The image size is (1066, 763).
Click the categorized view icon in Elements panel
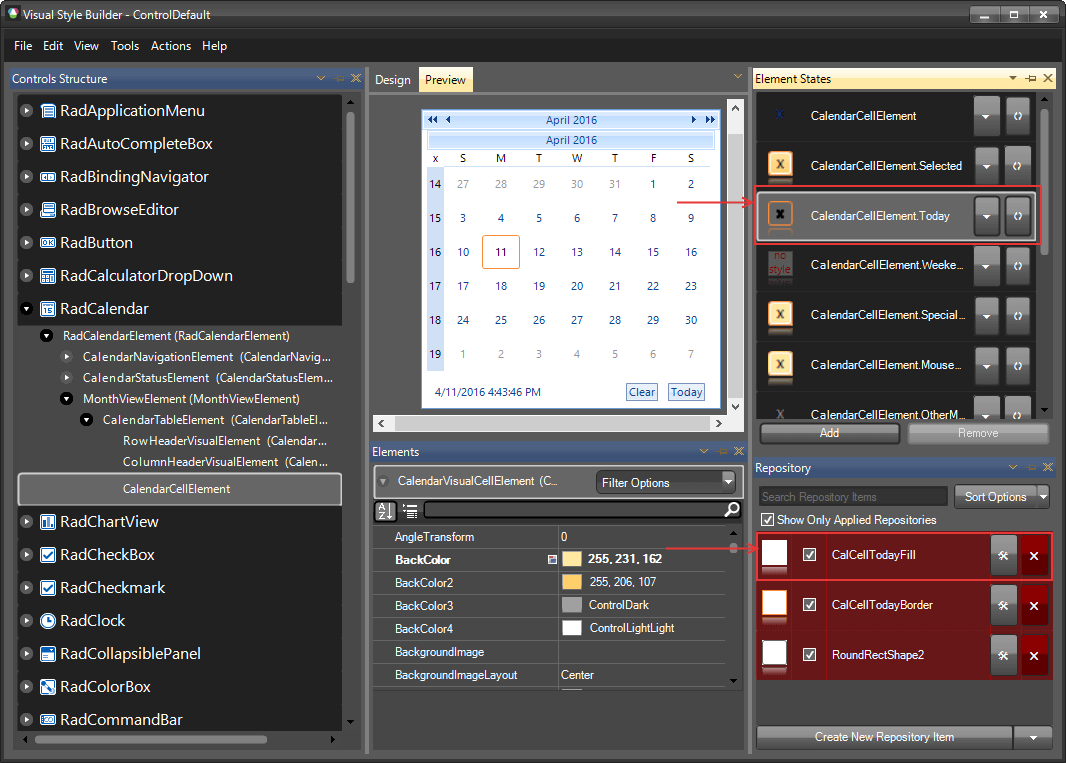pyautogui.click(x=409, y=511)
